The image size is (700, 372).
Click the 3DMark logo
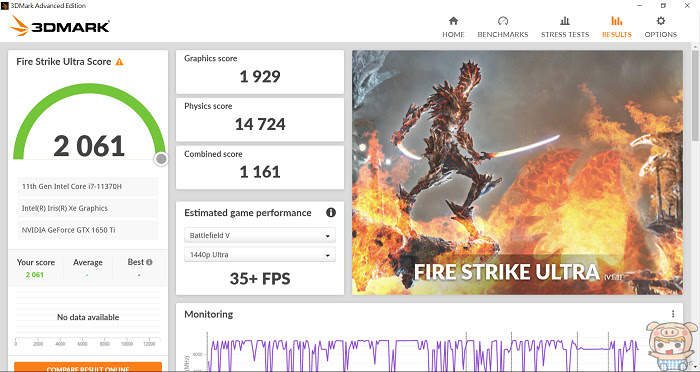click(60, 26)
